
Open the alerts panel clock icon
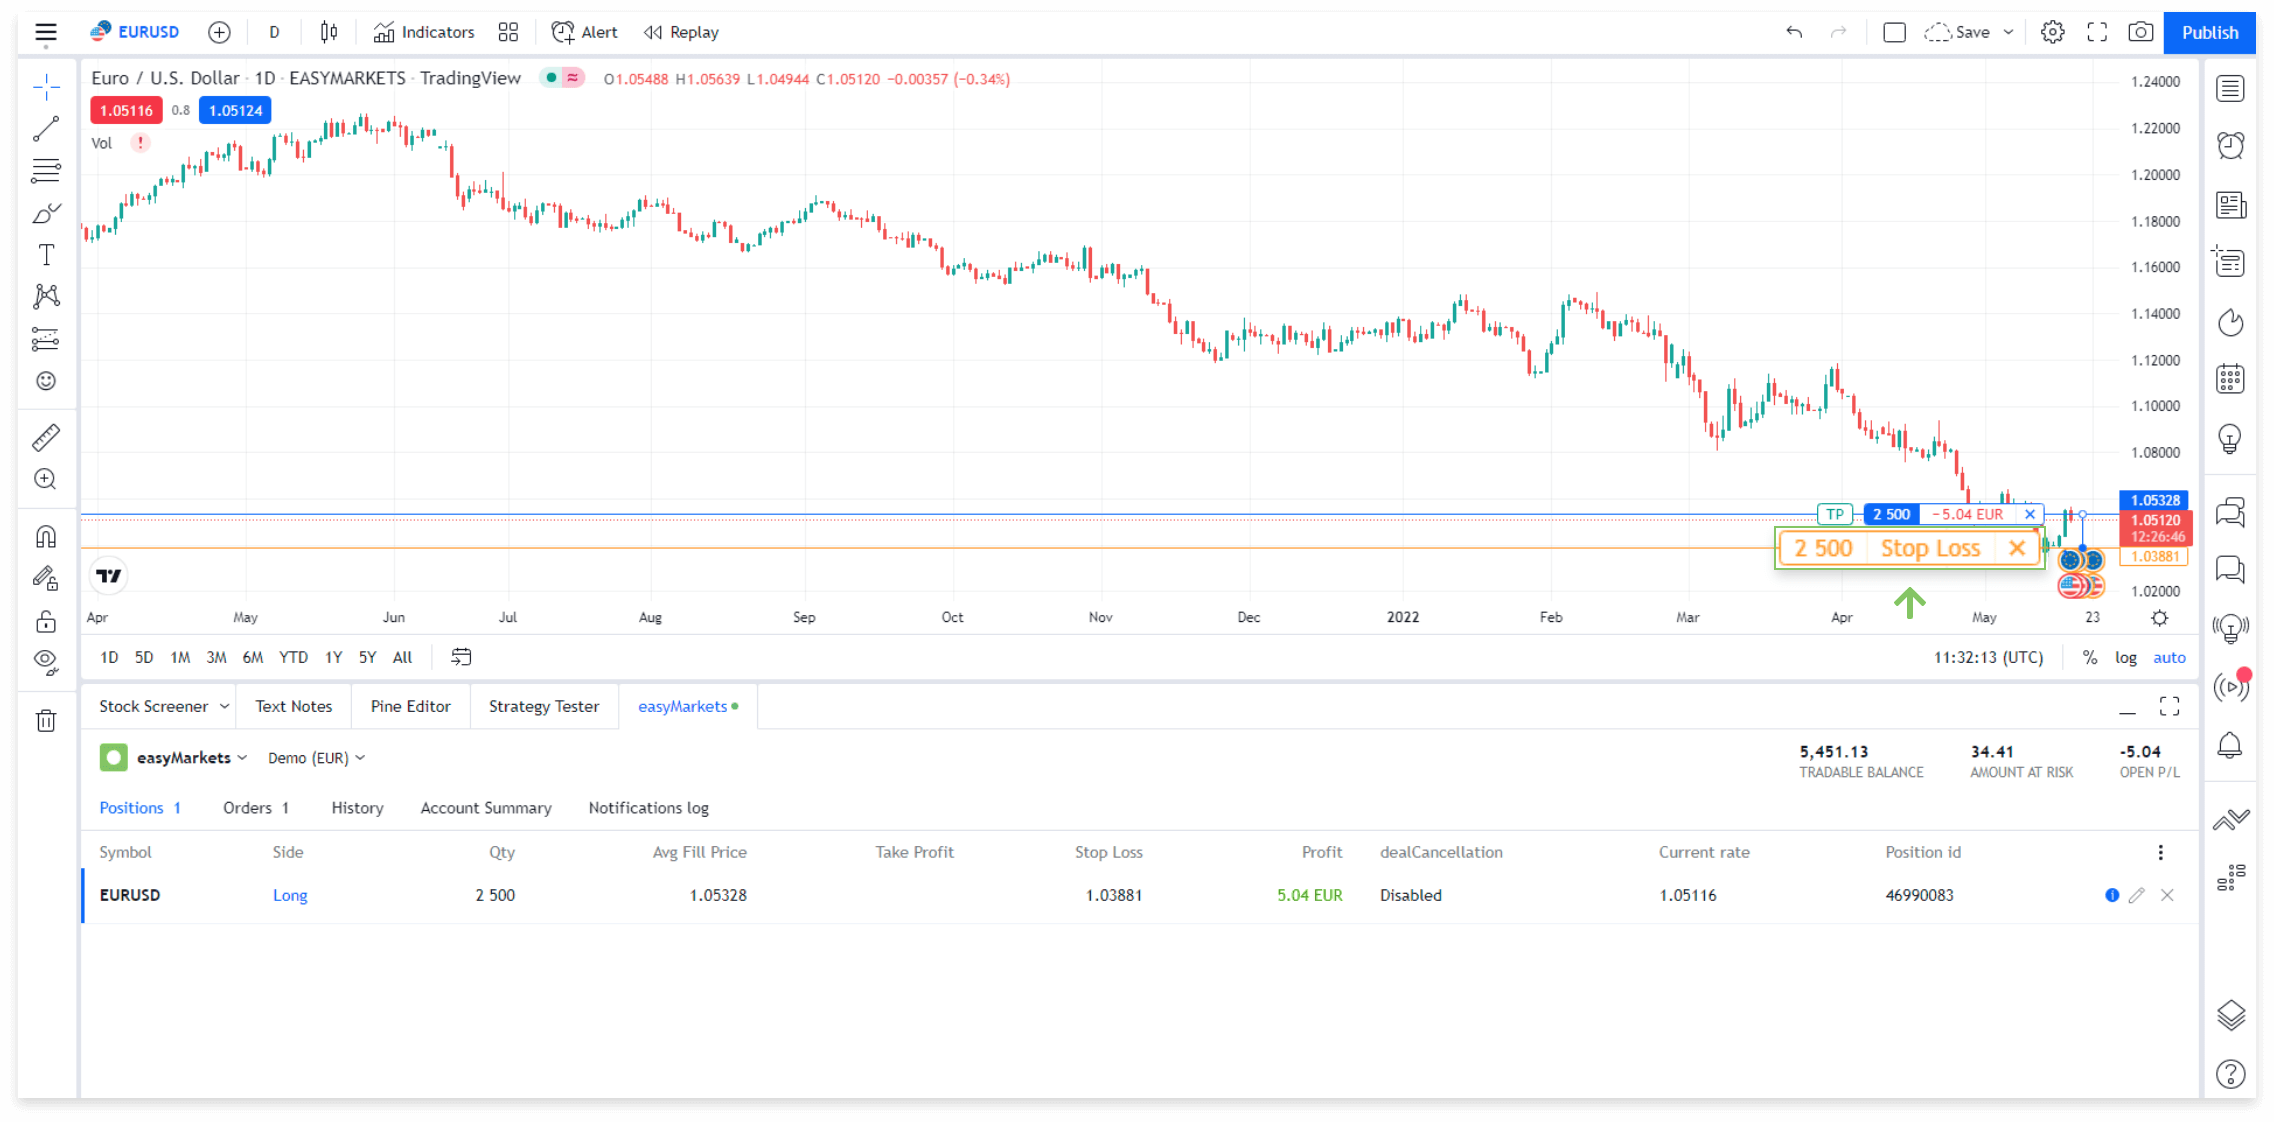pos(2231,146)
